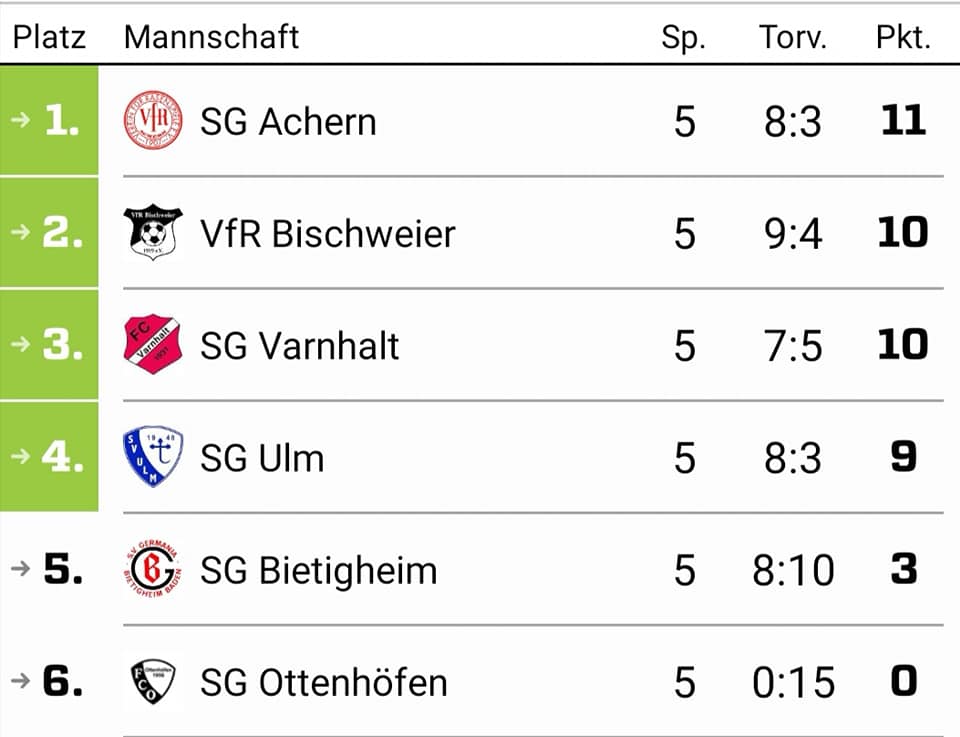This screenshot has width=960, height=737.
Task: Select the Torv. column header
Action: pyautogui.click(x=793, y=37)
